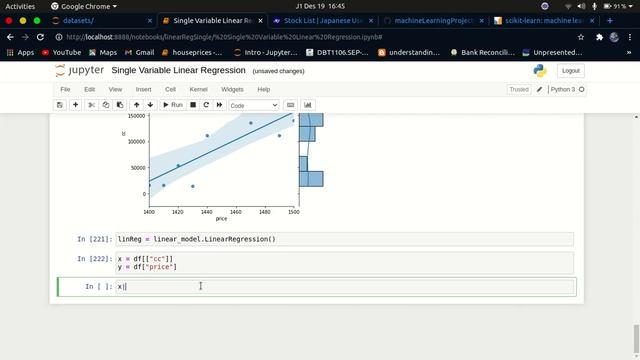Switch to the datasets/ browser tab
The height and width of the screenshot is (360, 640).
pos(102,20)
